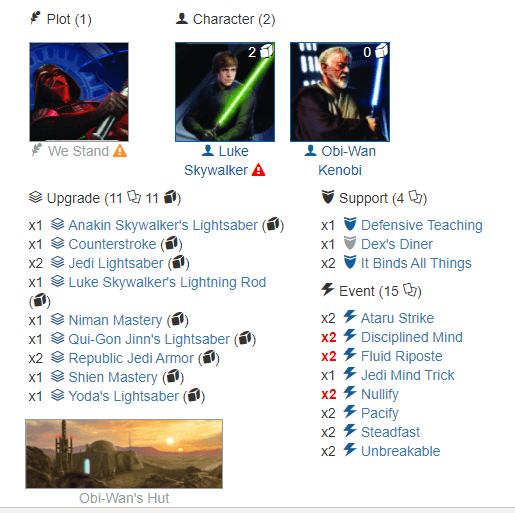Viewport: 515px width, 513px height.
Task: Click the dice icon on Obi-Wan Kenobi's portrait
Action: pos(381,51)
